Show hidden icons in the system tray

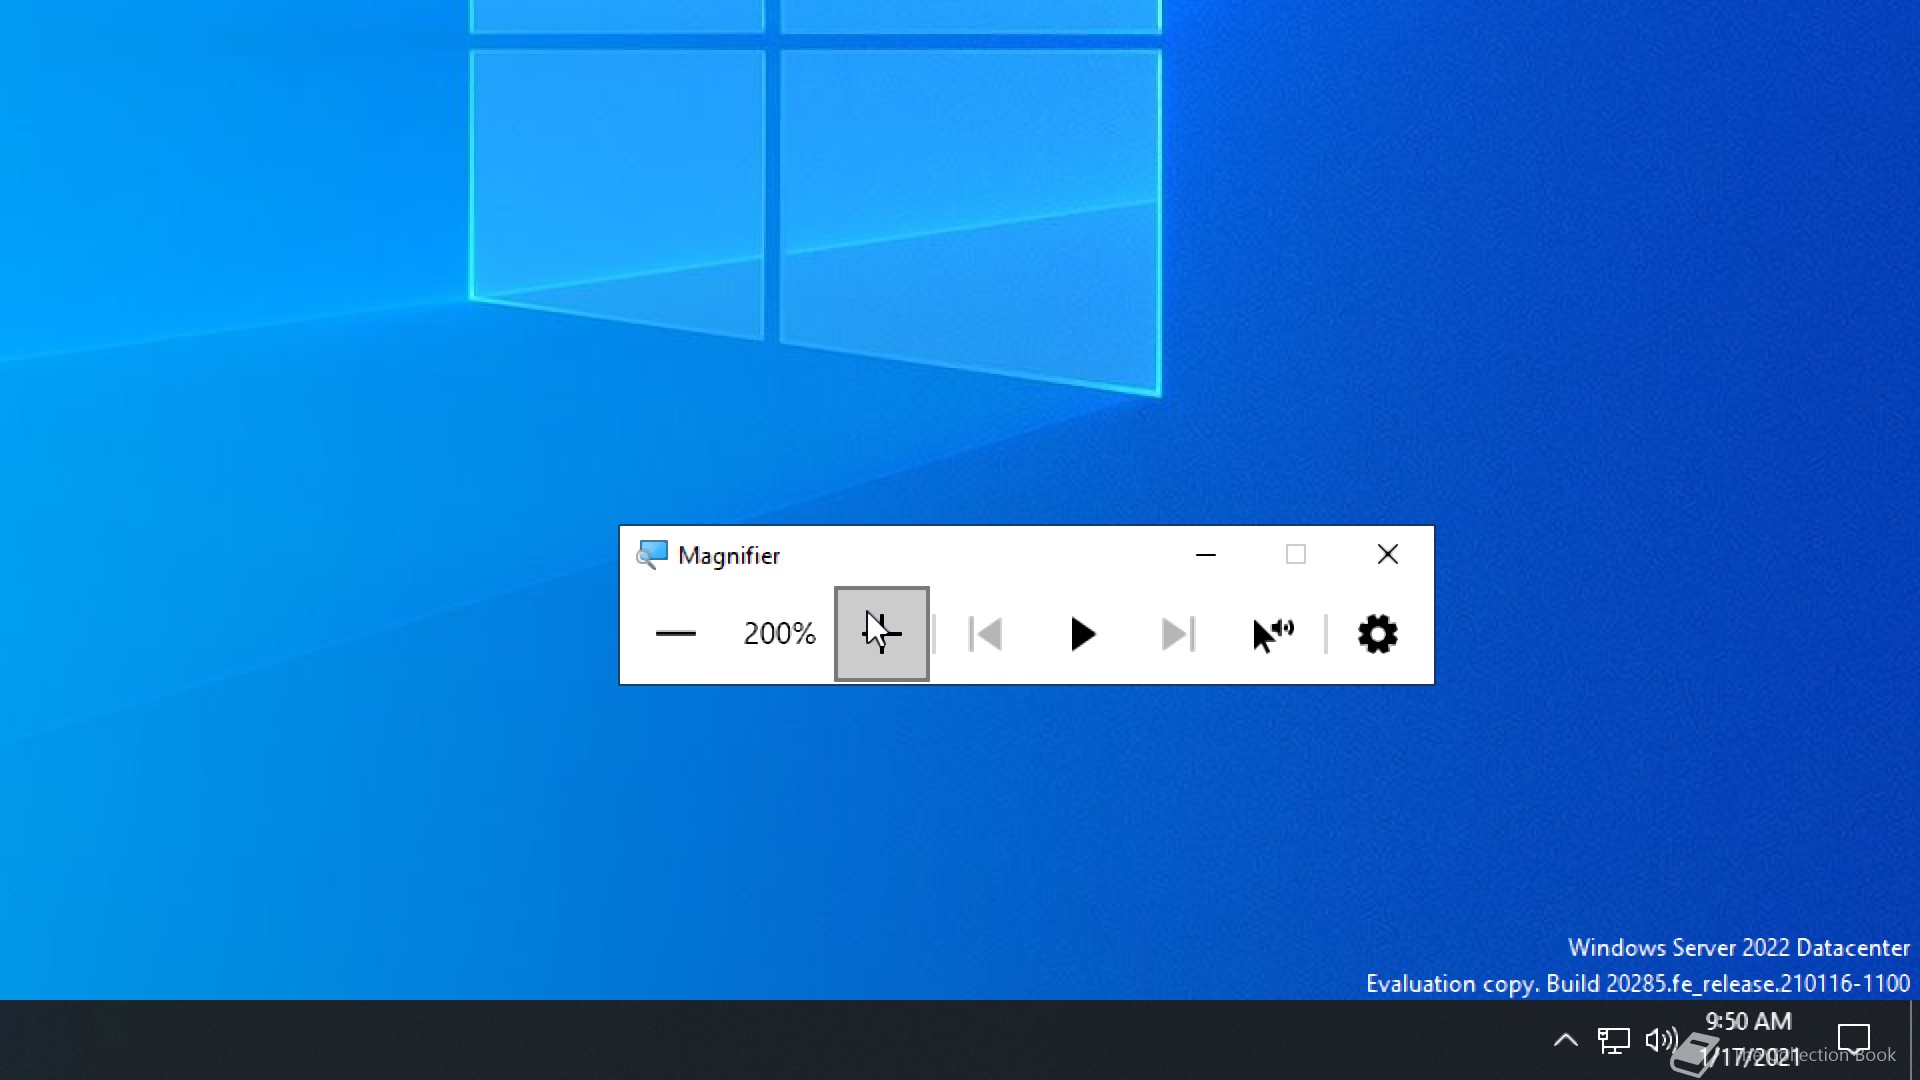(1566, 1040)
